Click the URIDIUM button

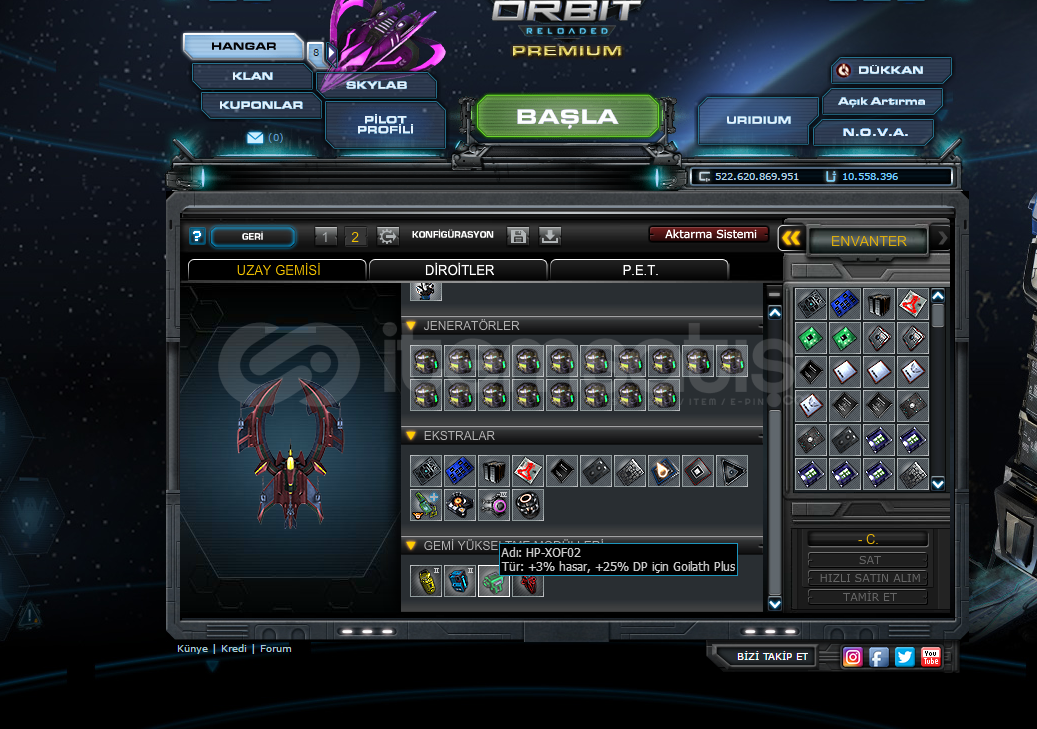tap(758, 120)
